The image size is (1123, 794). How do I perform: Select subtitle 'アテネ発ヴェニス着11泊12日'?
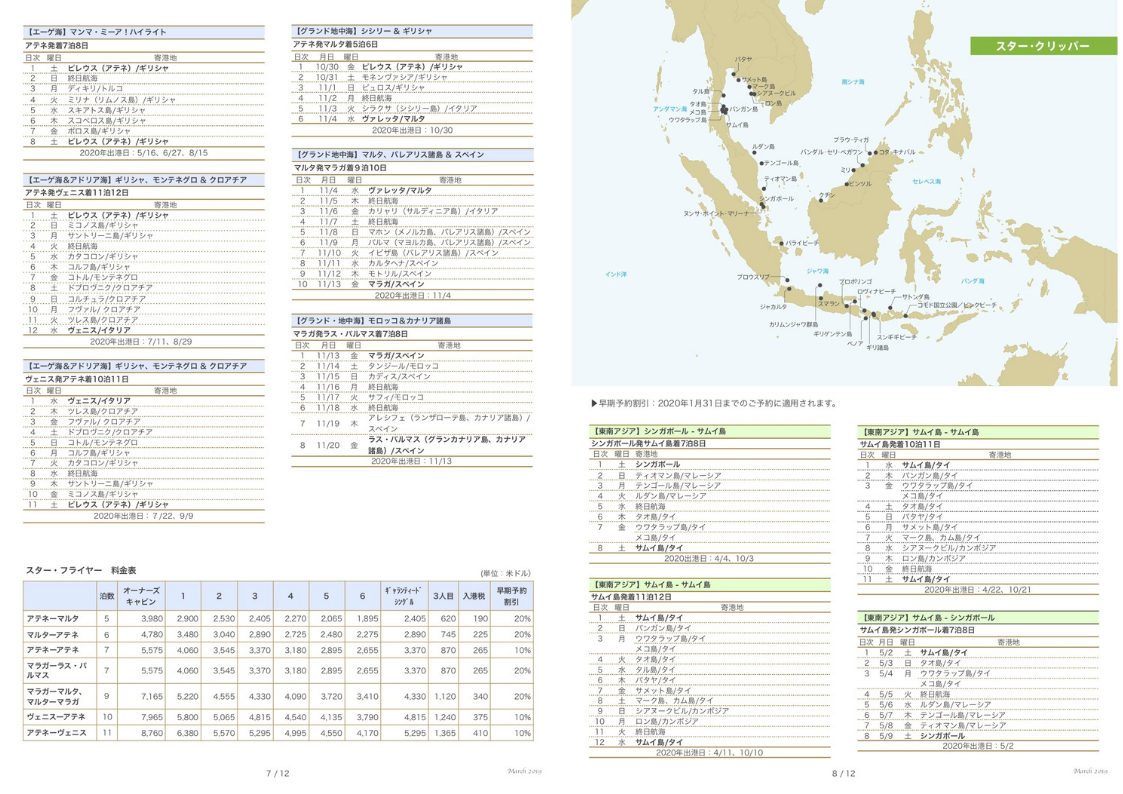coord(77,193)
